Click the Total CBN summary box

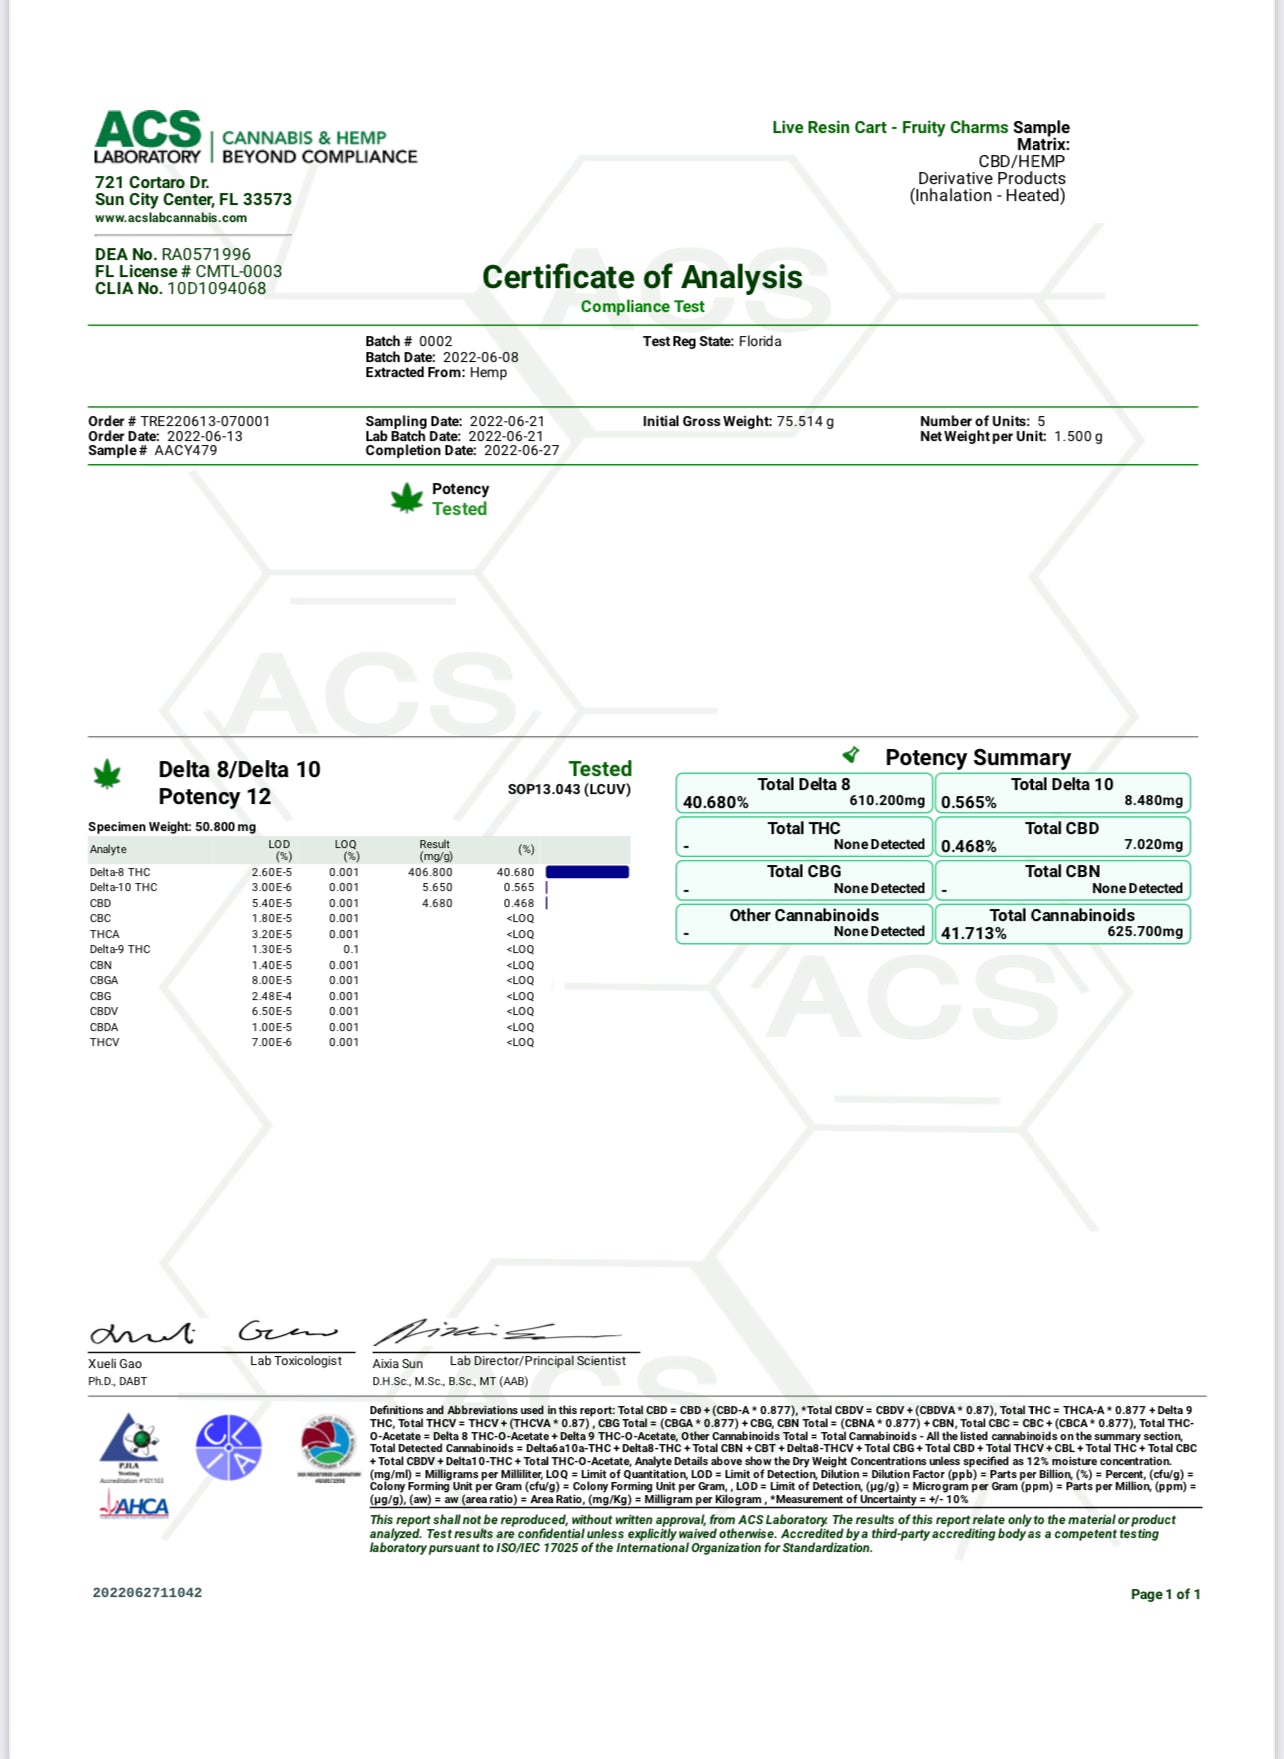click(1062, 880)
